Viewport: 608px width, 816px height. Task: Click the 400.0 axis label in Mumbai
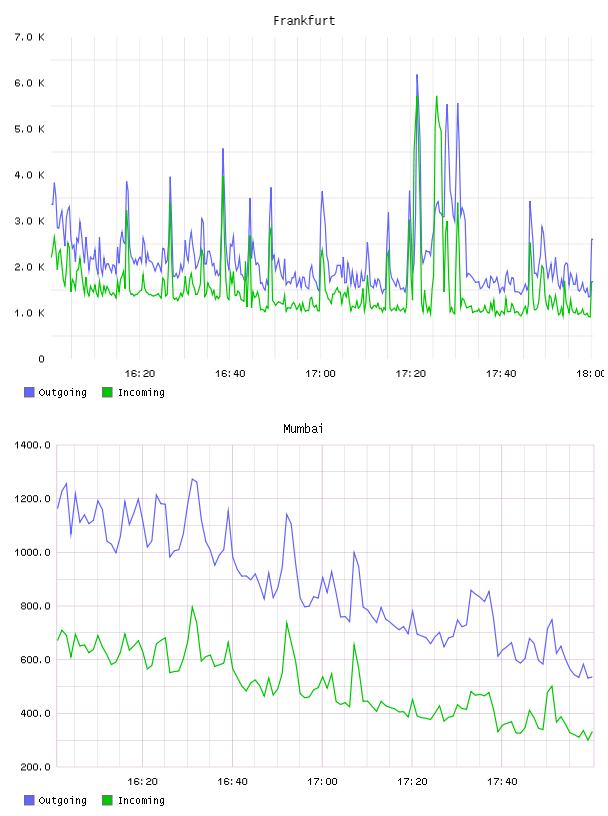pos(35,713)
